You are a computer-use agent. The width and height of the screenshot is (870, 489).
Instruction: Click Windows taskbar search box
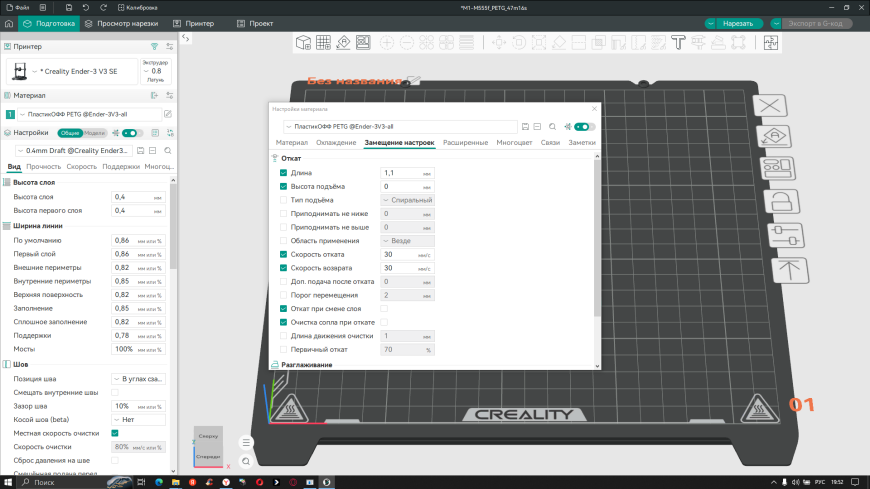pos(75,482)
